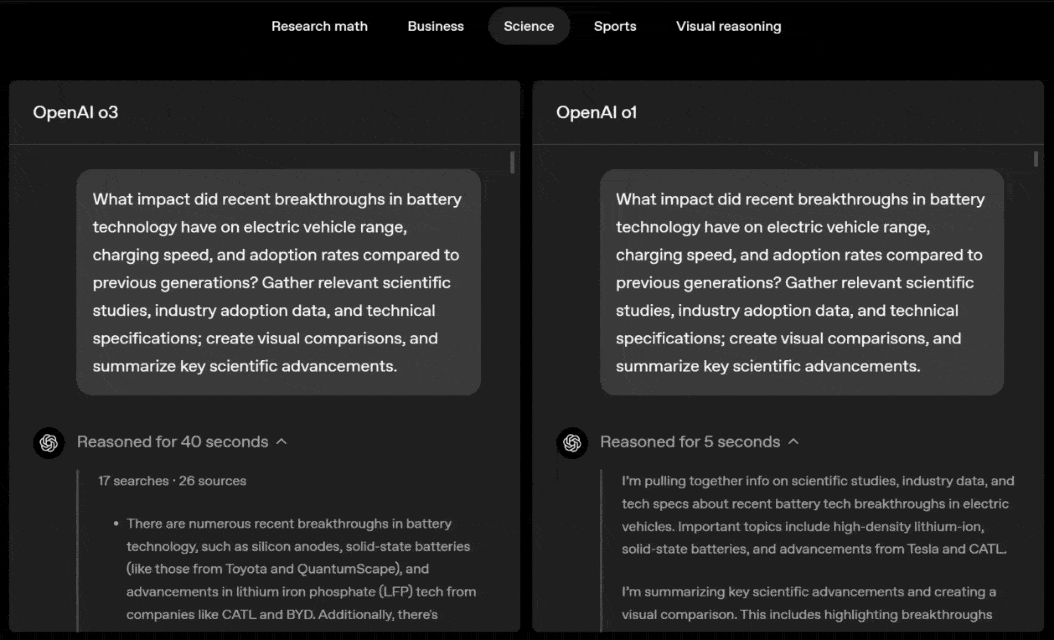
Task: Click the "17 searches · 26 sources" label
Action: pos(172,481)
